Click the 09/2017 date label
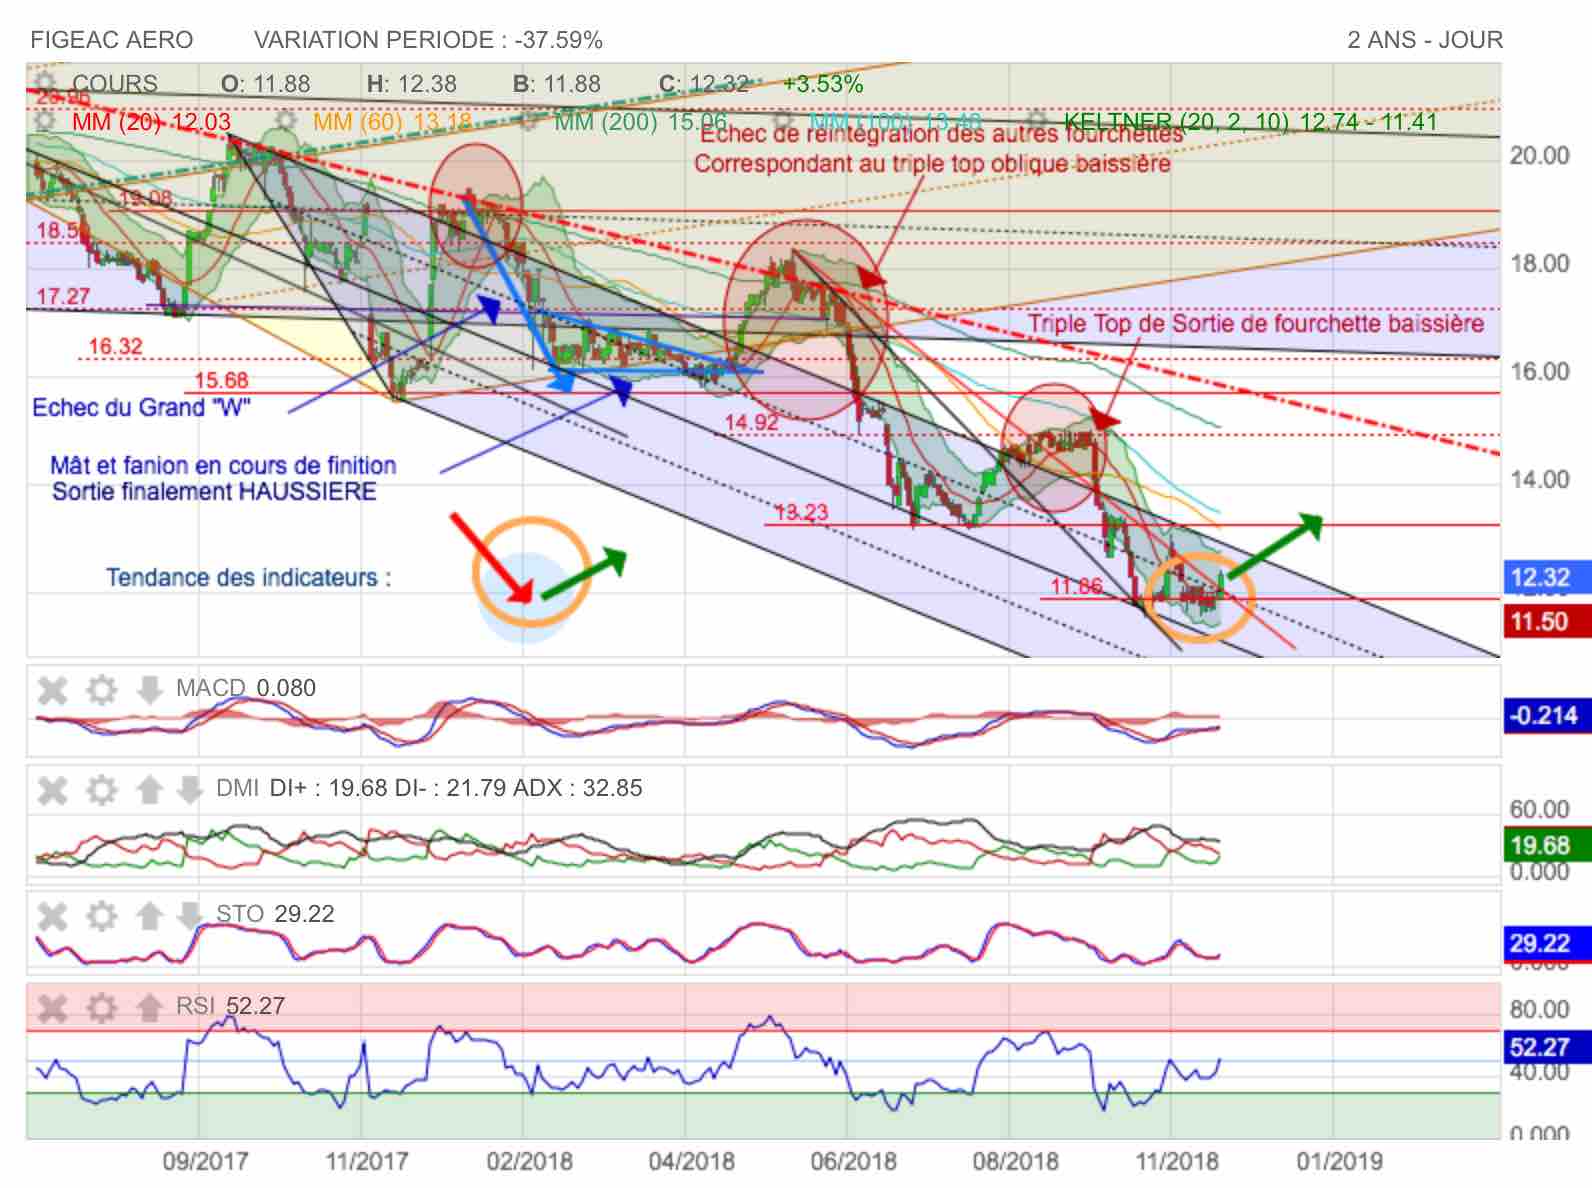The height and width of the screenshot is (1188, 1592). pos(204,1161)
